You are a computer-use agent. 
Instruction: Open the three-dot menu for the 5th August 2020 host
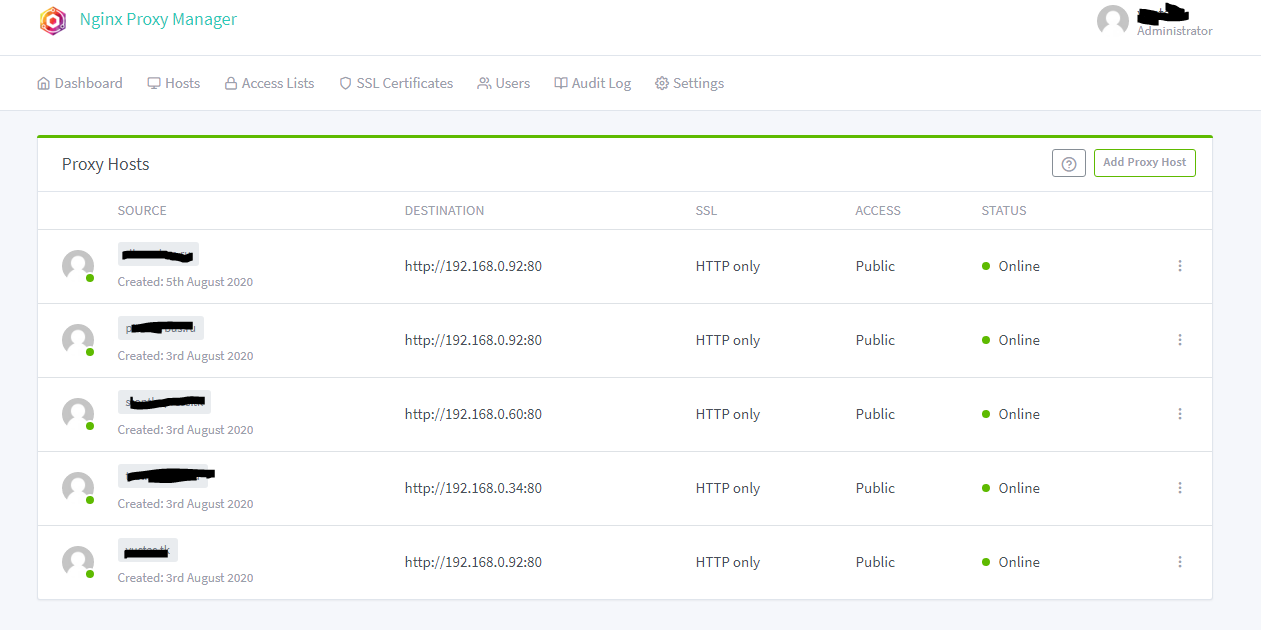(x=1180, y=266)
